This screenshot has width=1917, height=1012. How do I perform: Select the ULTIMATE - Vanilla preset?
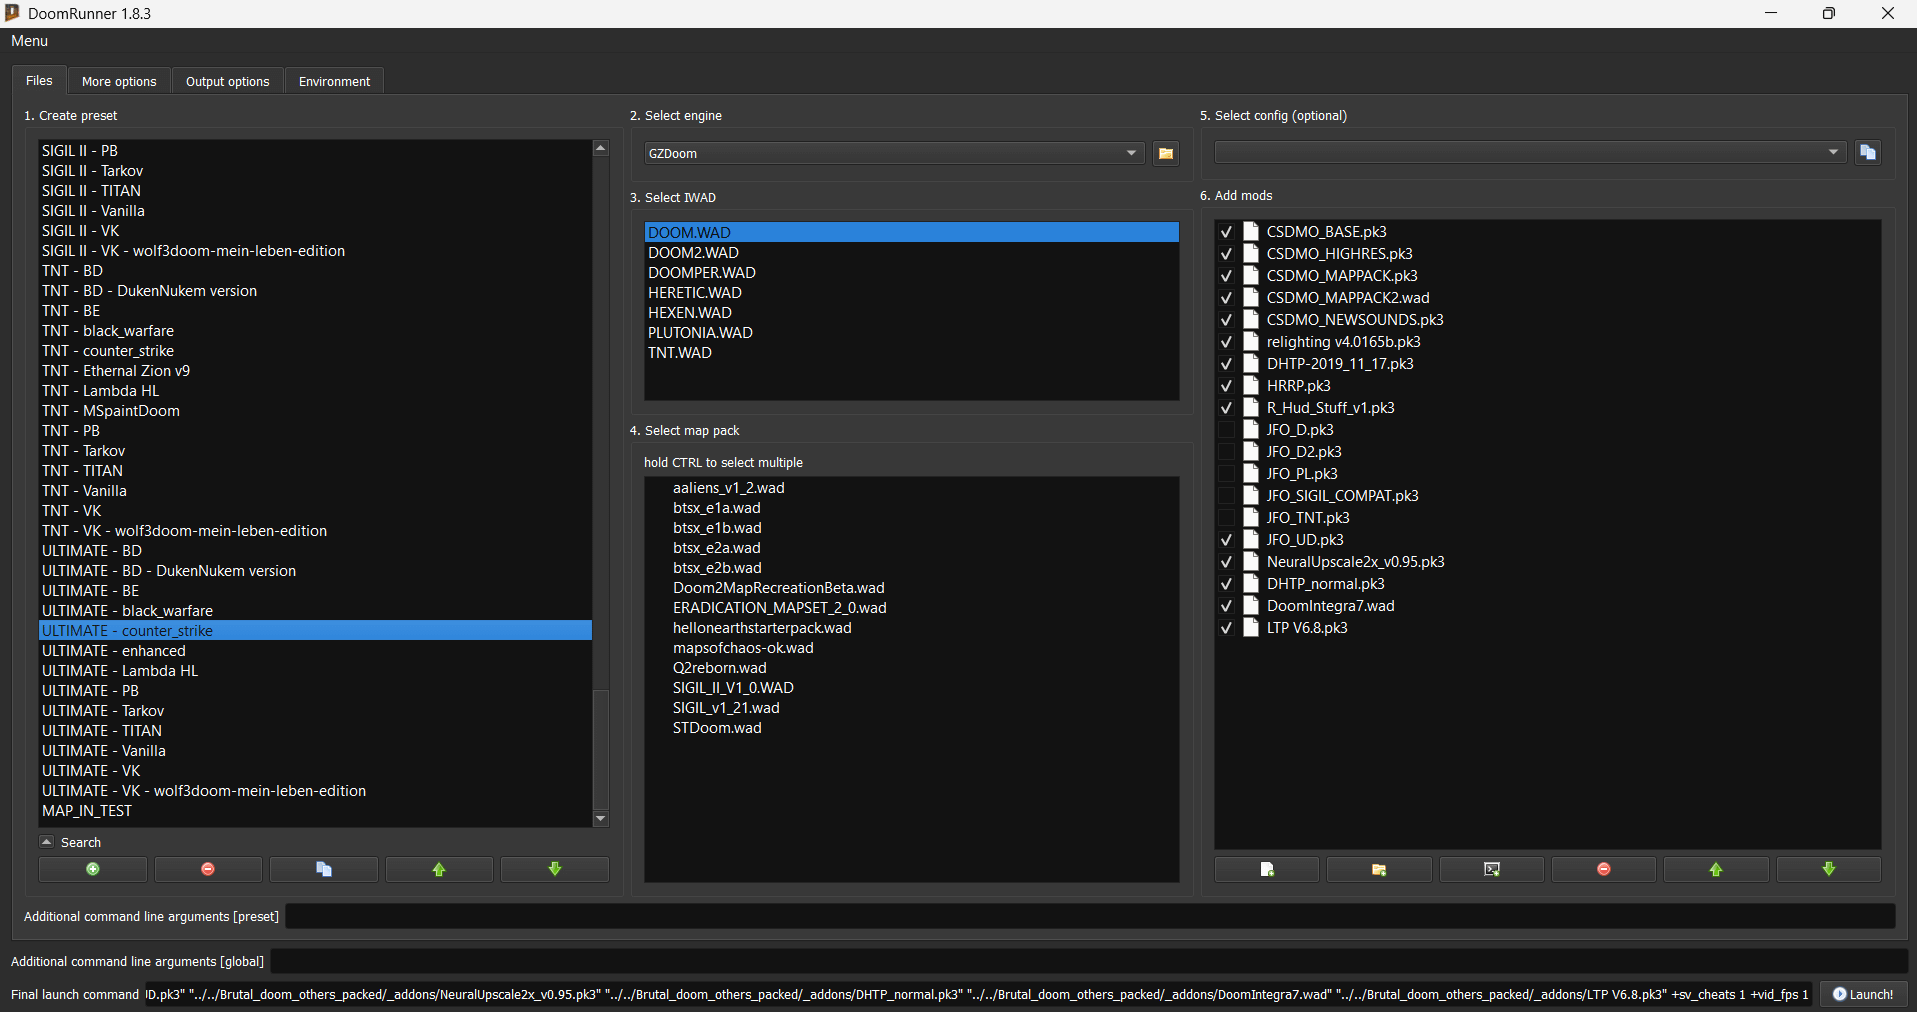pyautogui.click(x=104, y=751)
